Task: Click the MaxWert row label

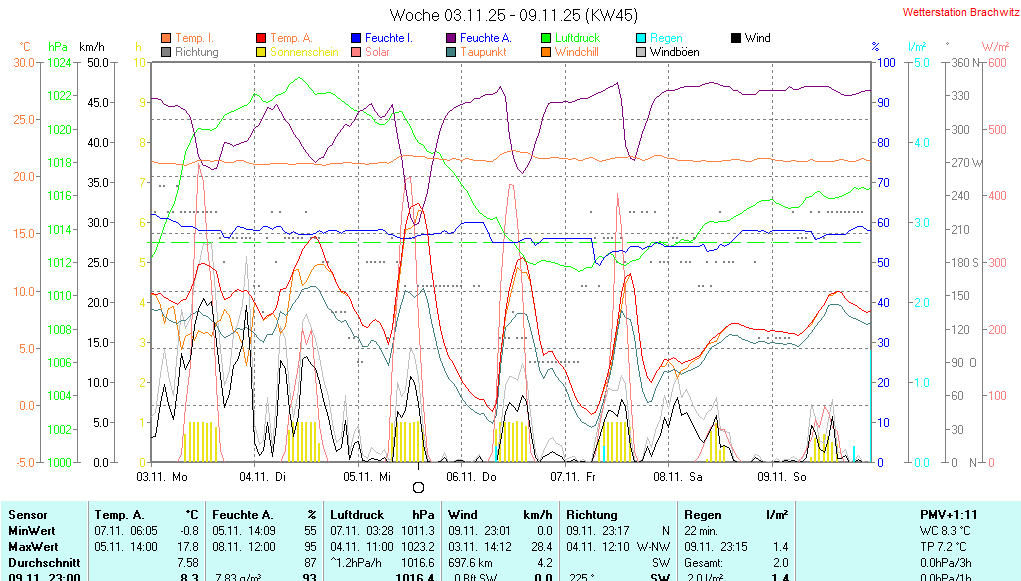Action: (x=33, y=547)
